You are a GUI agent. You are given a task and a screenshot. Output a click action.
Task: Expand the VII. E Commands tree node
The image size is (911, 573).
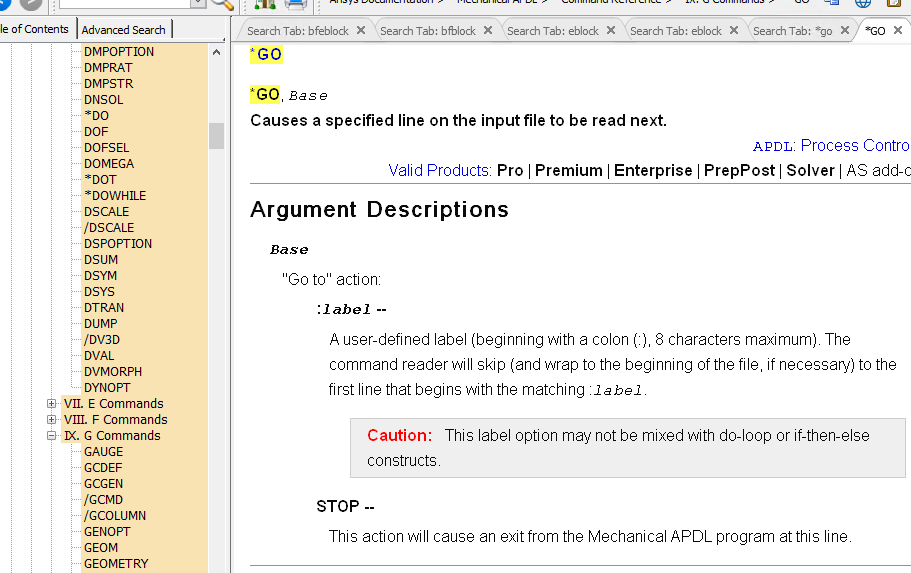(x=52, y=404)
